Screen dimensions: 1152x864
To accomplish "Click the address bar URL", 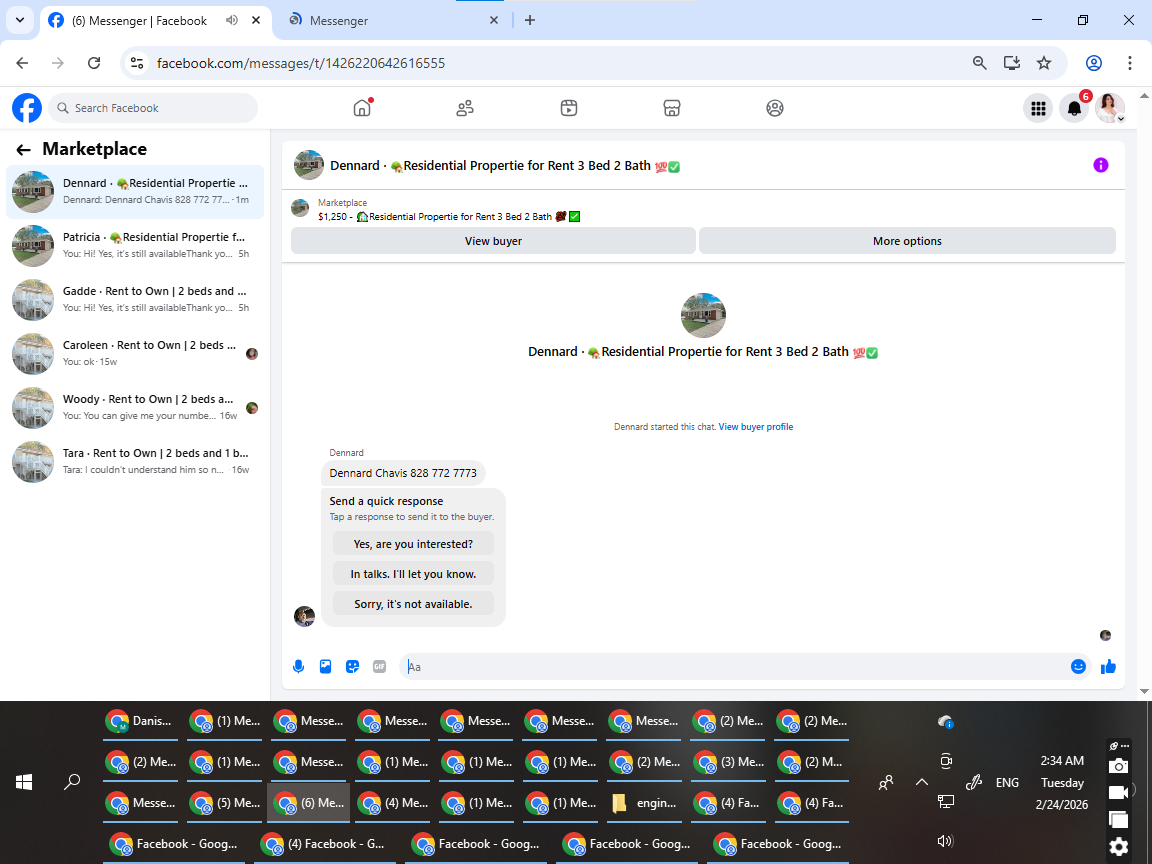I will (300, 63).
